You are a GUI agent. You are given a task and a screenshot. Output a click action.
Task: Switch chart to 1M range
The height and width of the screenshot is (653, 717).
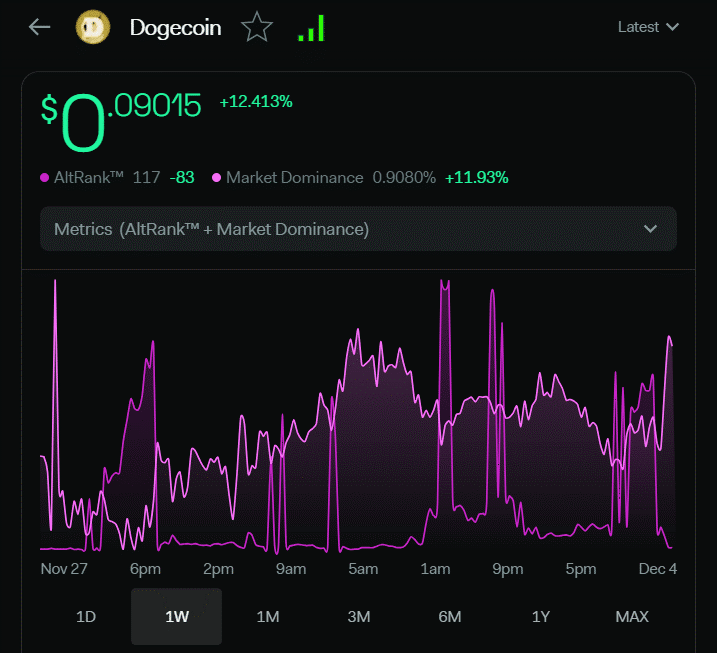click(268, 616)
